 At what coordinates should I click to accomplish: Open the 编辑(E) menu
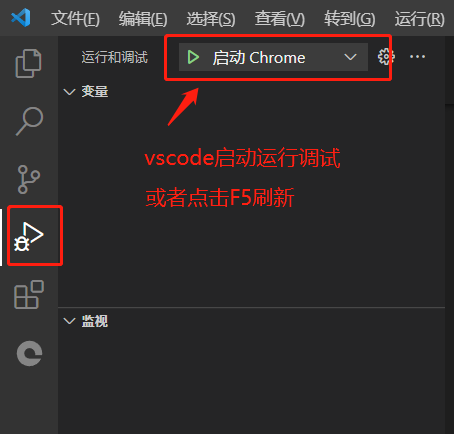pyautogui.click(x=143, y=18)
